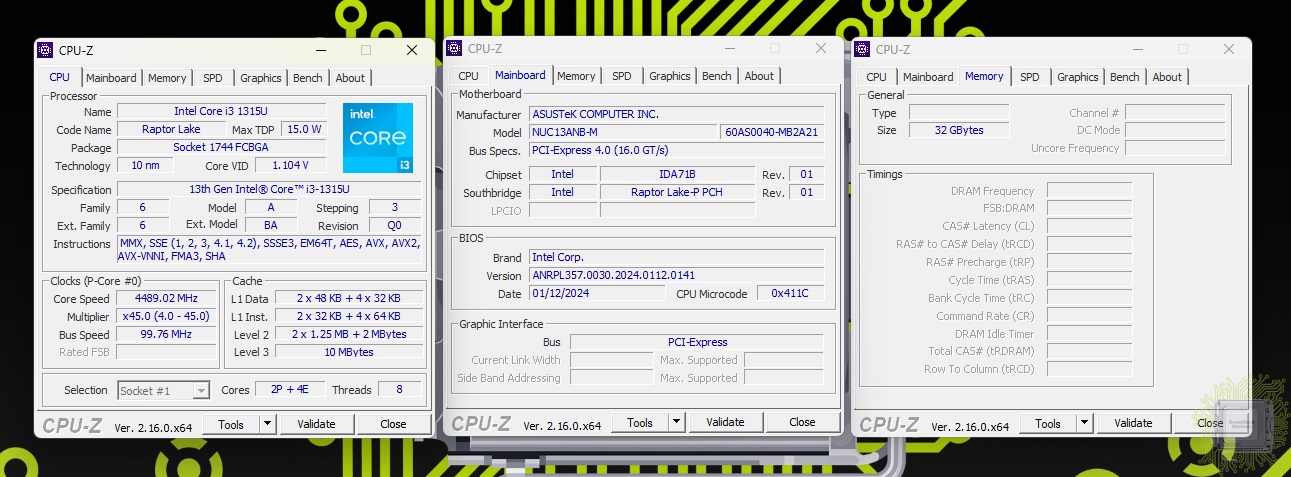
Task: Open Graphics tab in right window
Action: (x=1078, y=77)
